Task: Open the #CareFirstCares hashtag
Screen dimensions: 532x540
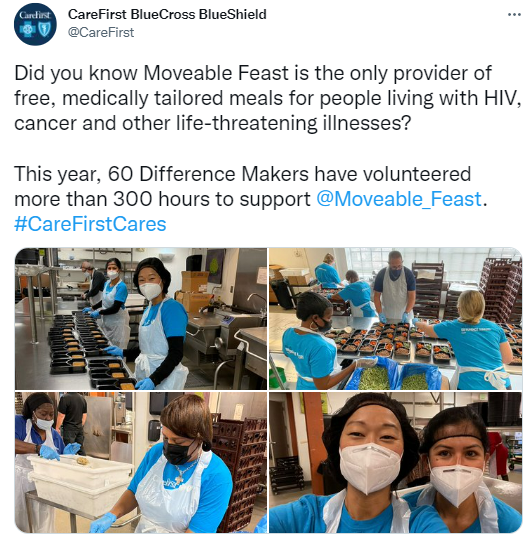Action: [90, 224]
